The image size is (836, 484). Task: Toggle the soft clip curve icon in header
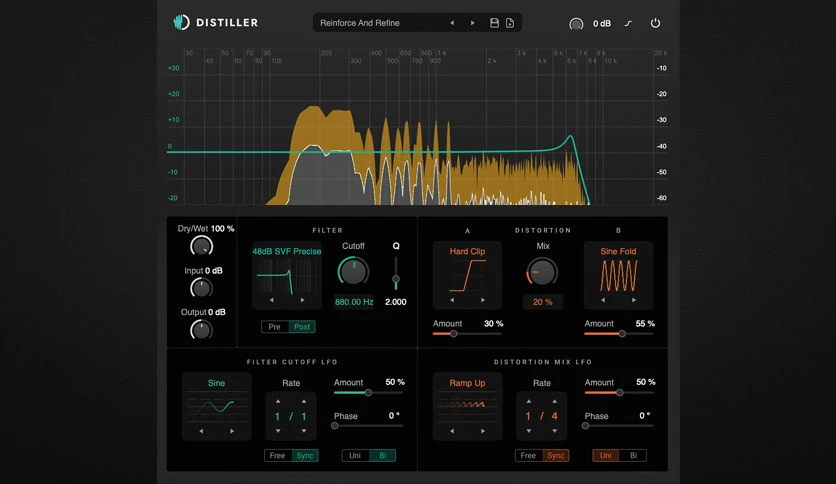coord(628,23)
